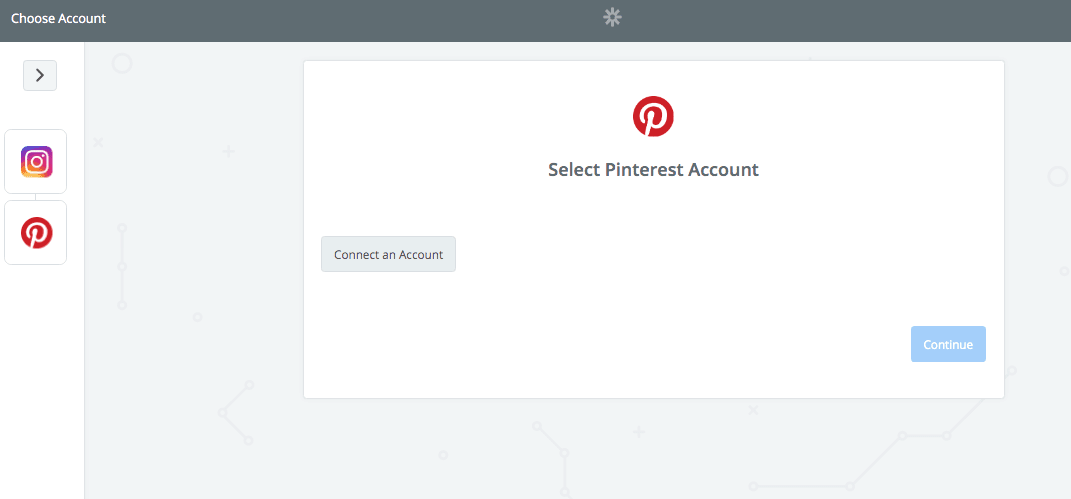Screen dimensions: 1071x499
Task: Click Connect an Account button
Action: click(389, 254)
